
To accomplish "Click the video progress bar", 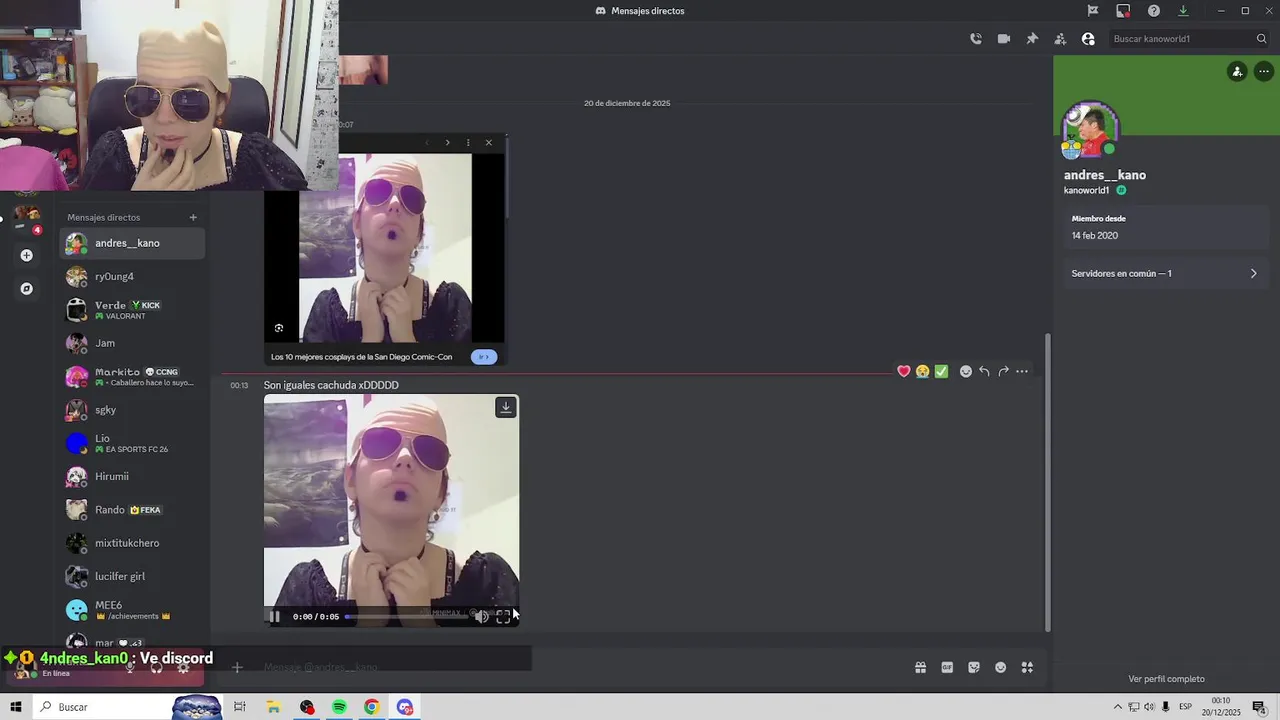I will [x=407, y=616].
